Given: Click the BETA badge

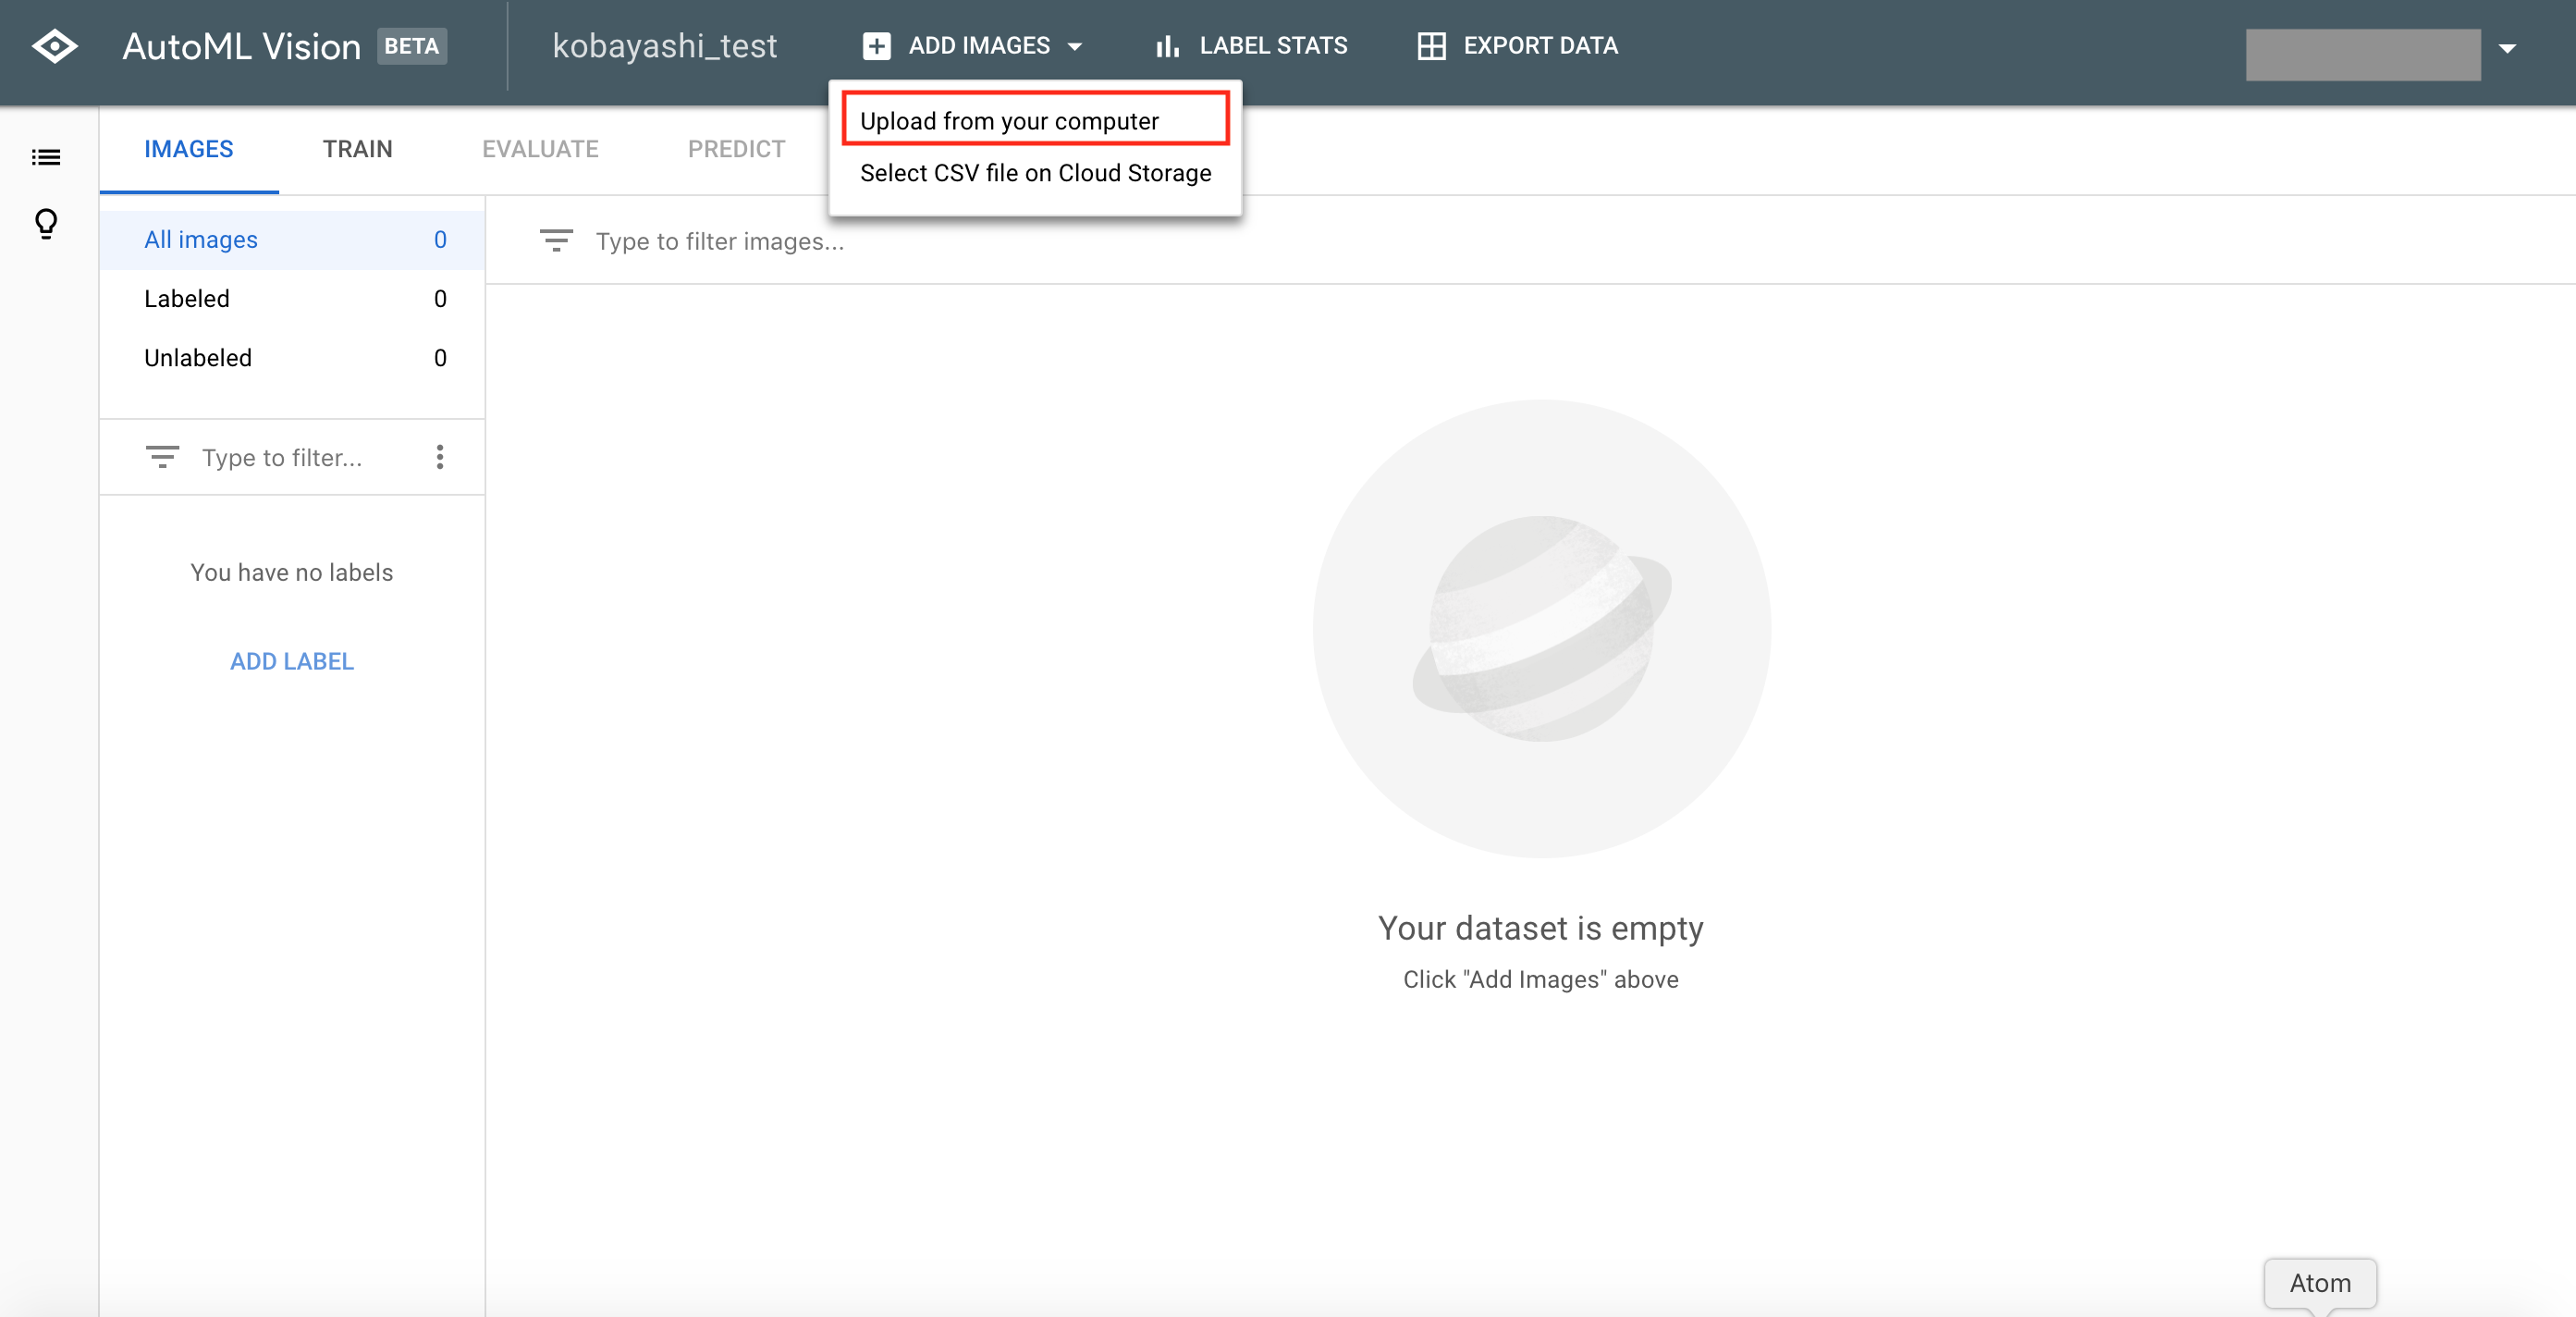Looking at the screenshot, I should (x=411, y=46).
